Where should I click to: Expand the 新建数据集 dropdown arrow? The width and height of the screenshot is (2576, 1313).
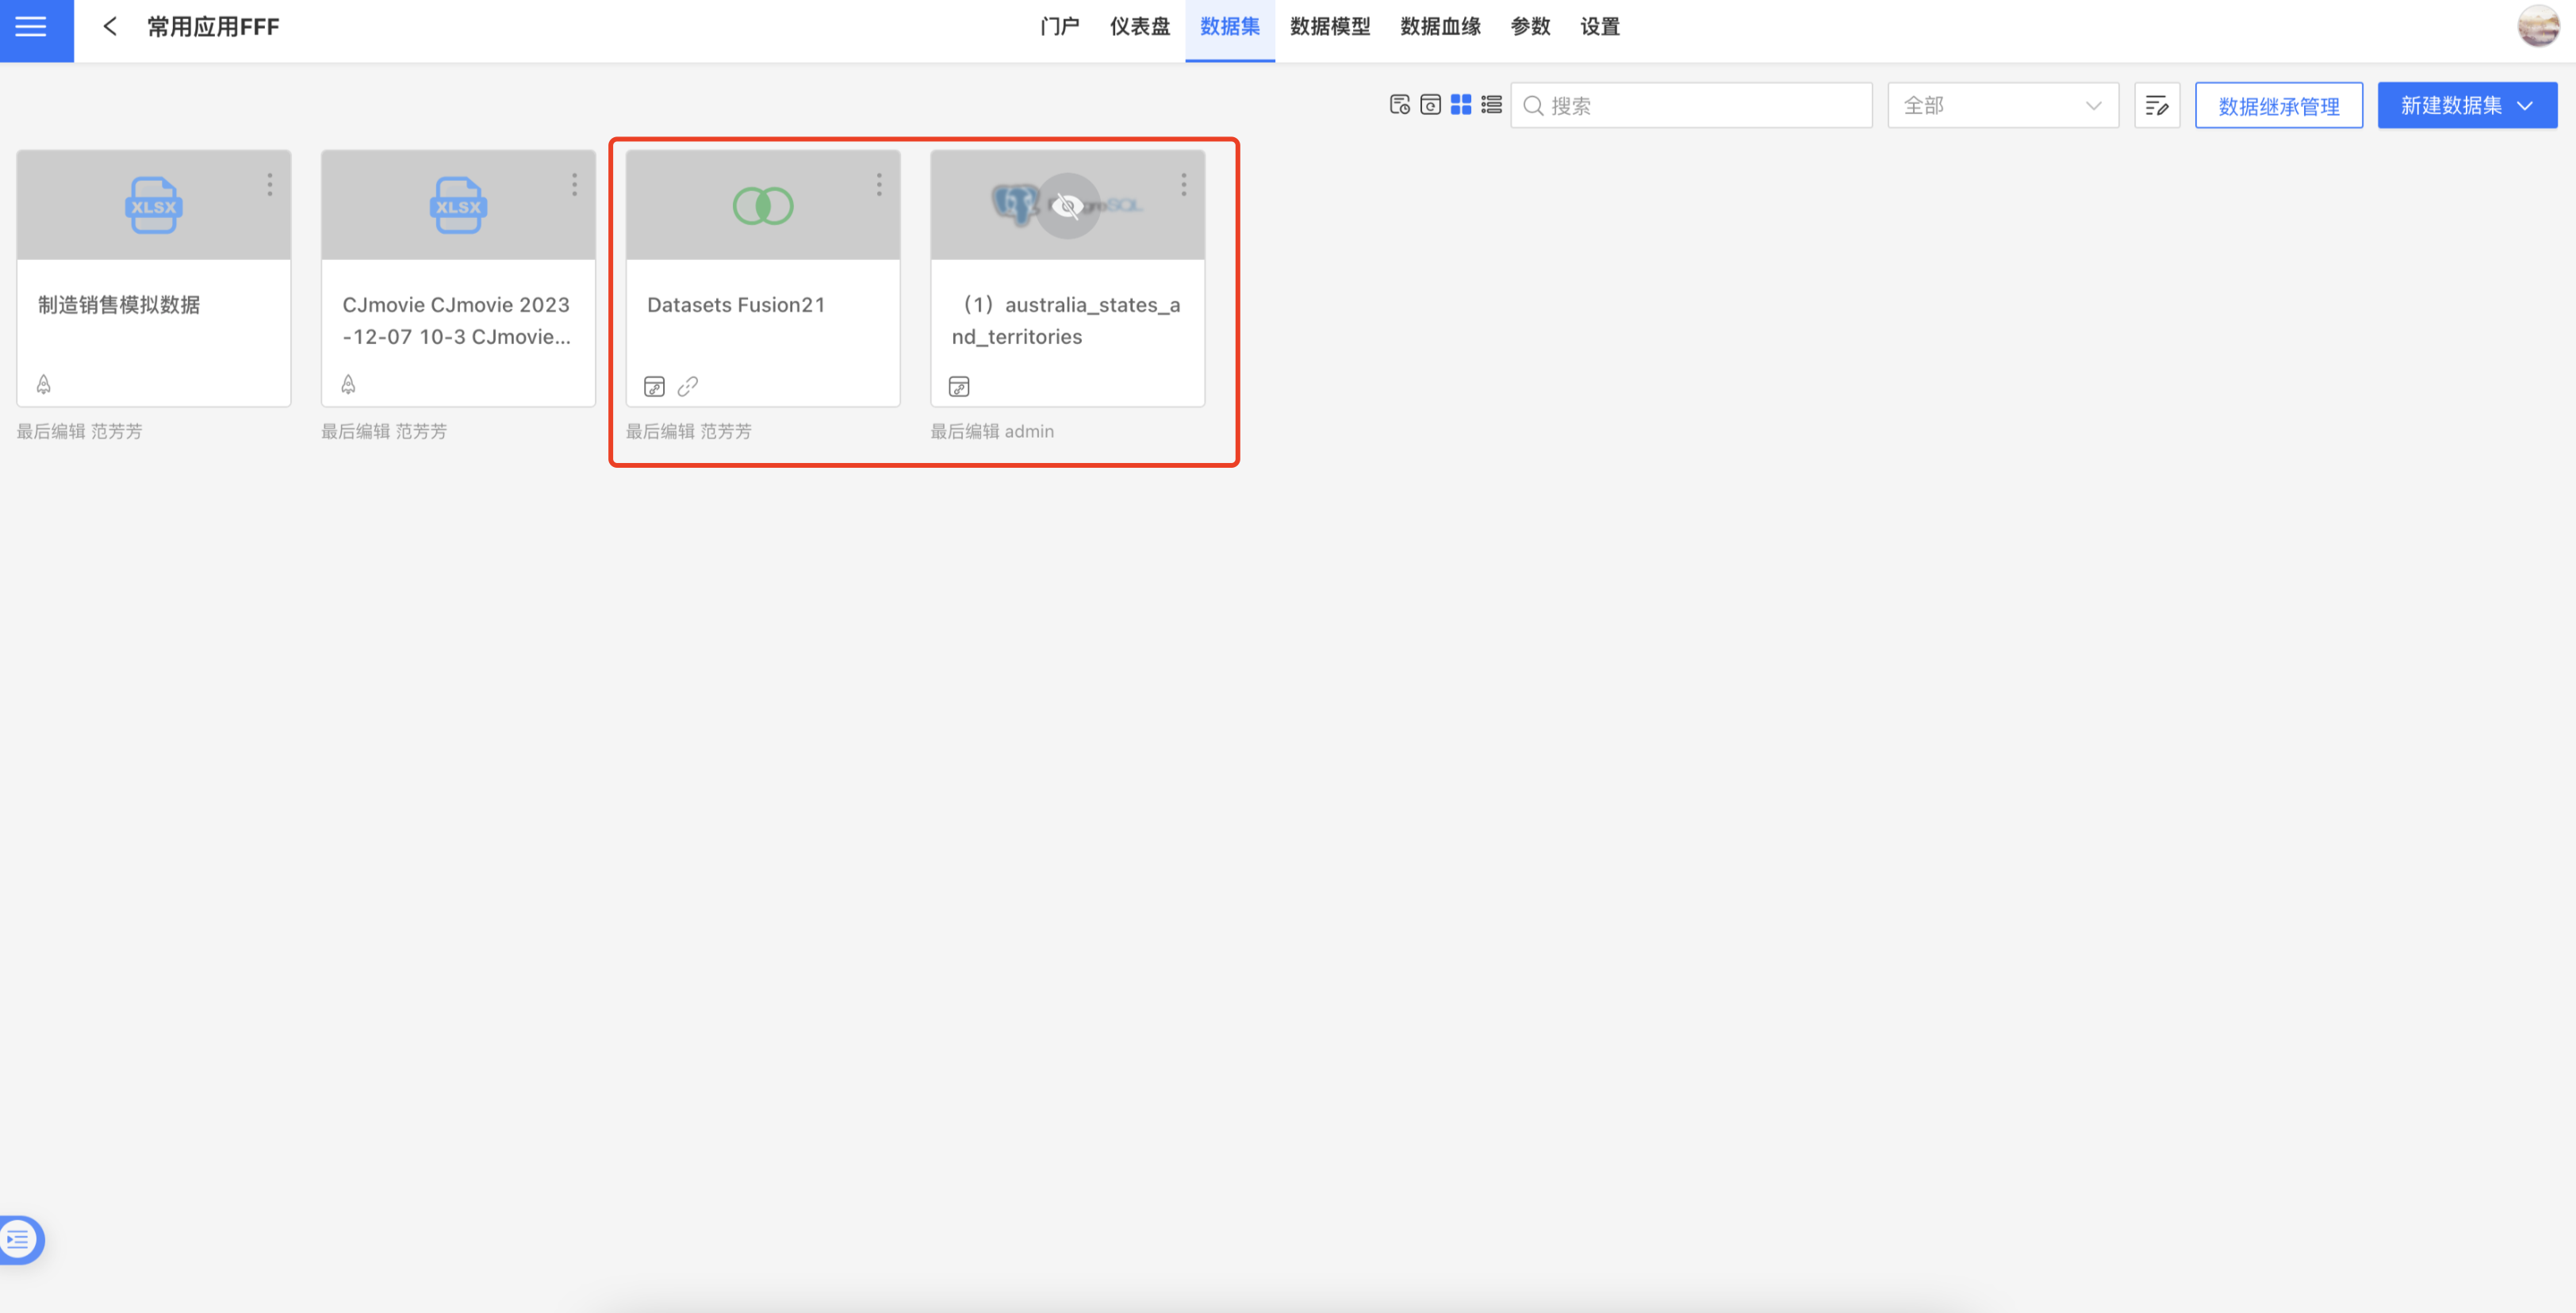2525,106
